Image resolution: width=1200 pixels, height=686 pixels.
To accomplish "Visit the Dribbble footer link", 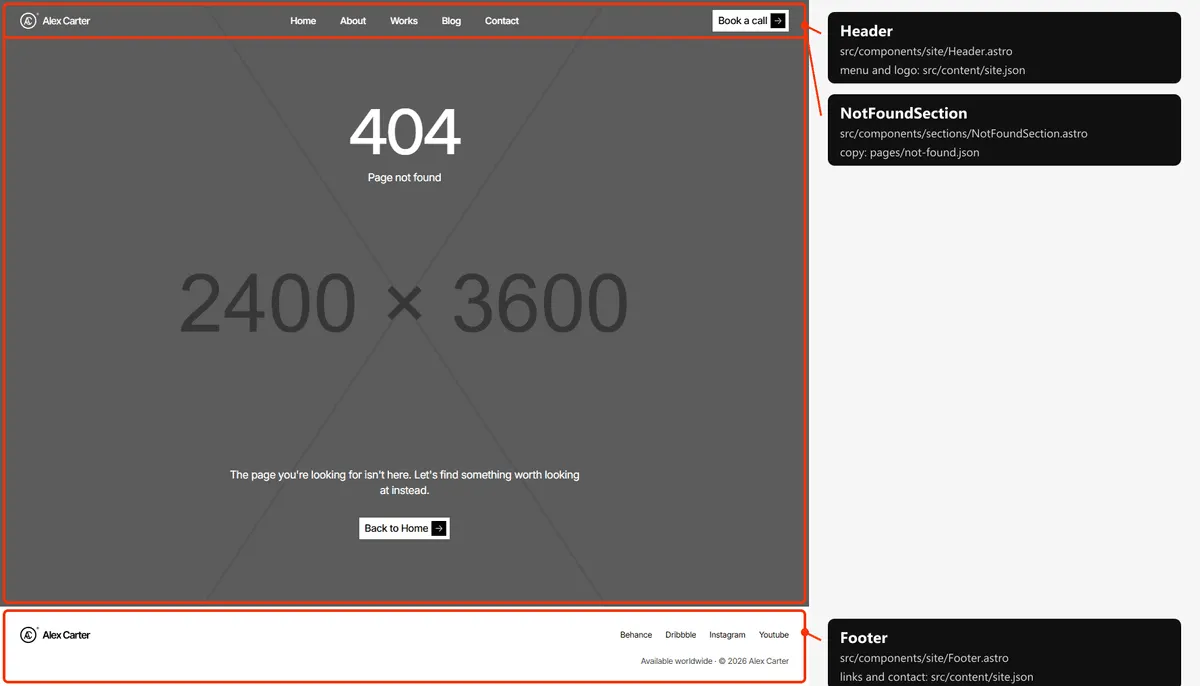I will (x=681, y=635).
